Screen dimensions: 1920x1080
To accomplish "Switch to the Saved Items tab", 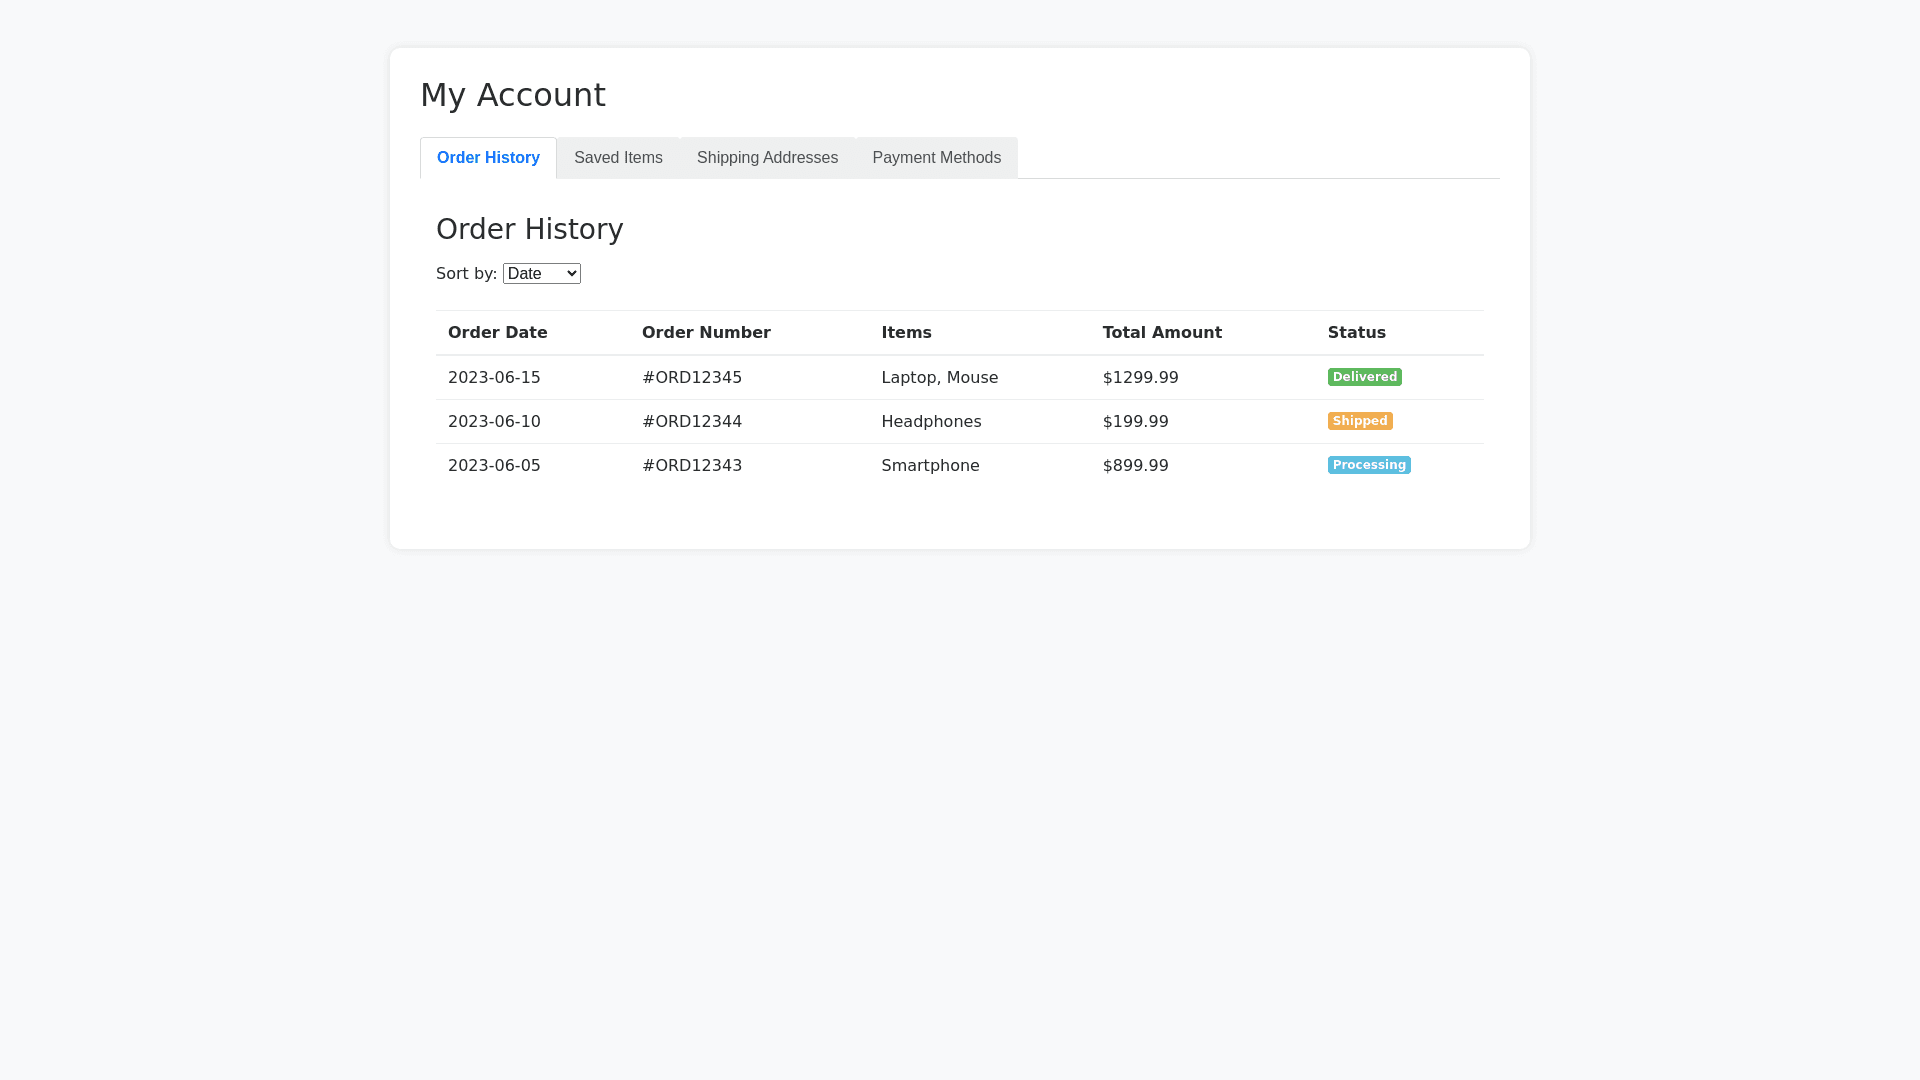I will point(618,158).
